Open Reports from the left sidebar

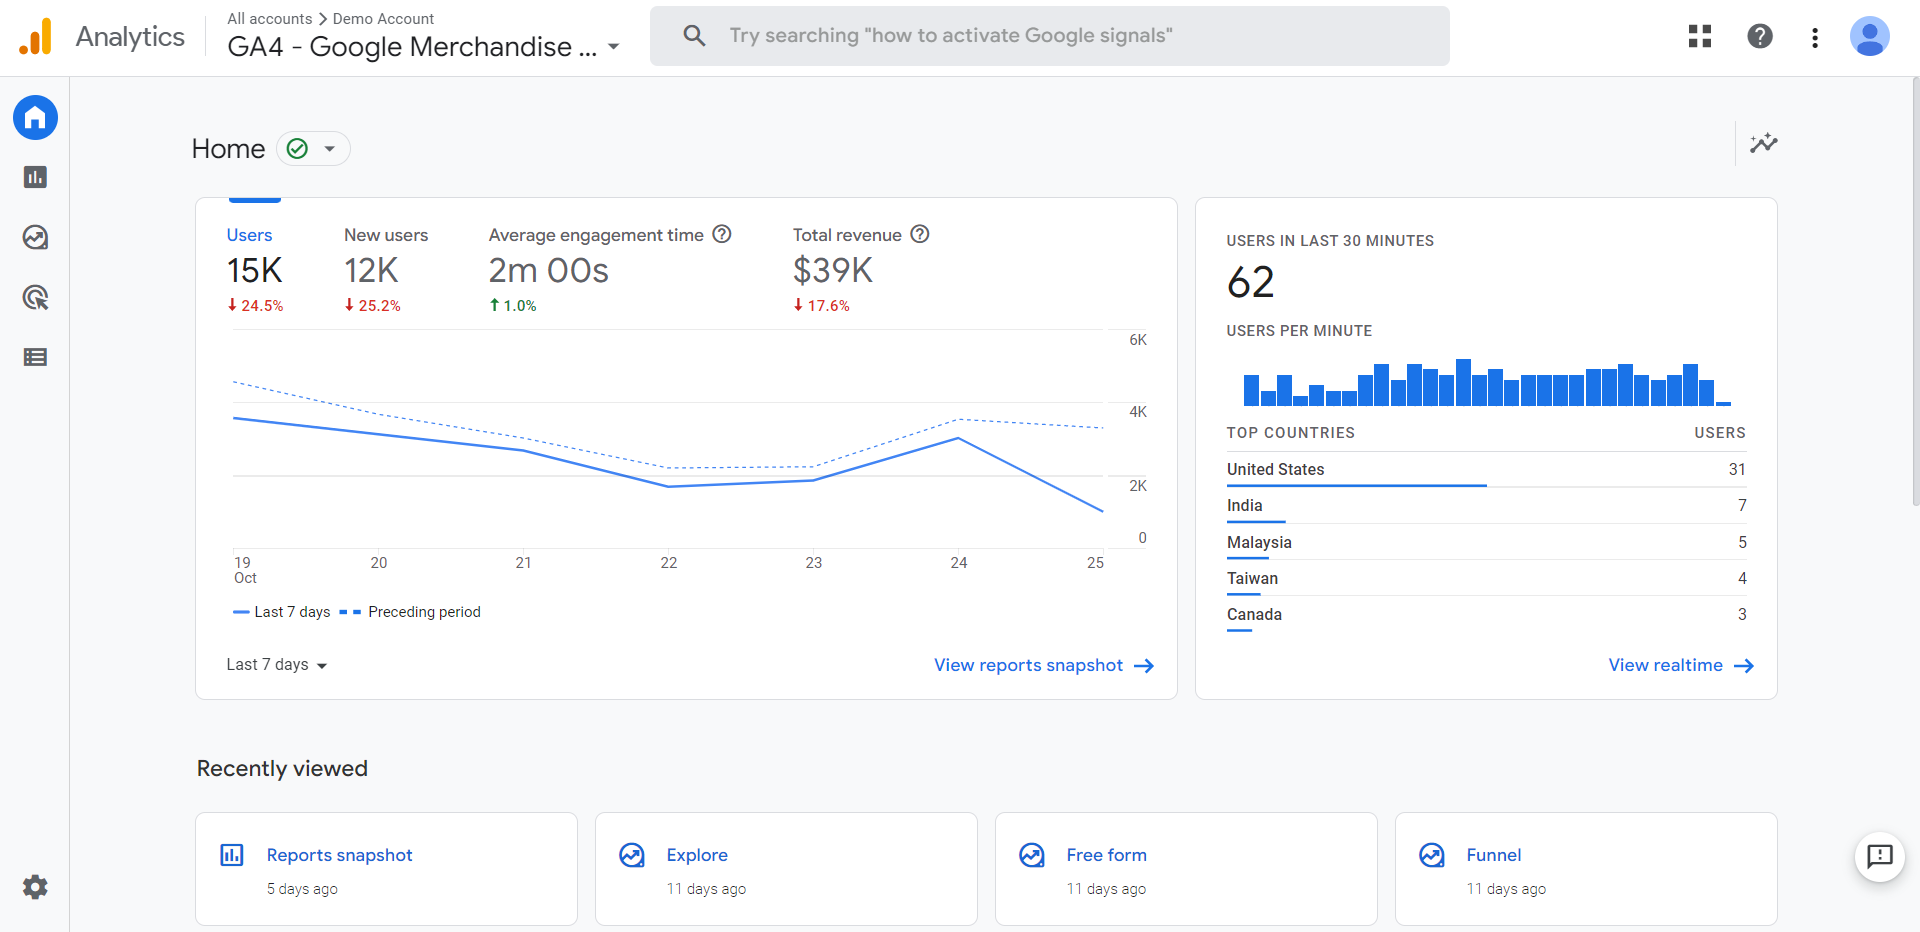pyautogui.click(x=35, y=178)
